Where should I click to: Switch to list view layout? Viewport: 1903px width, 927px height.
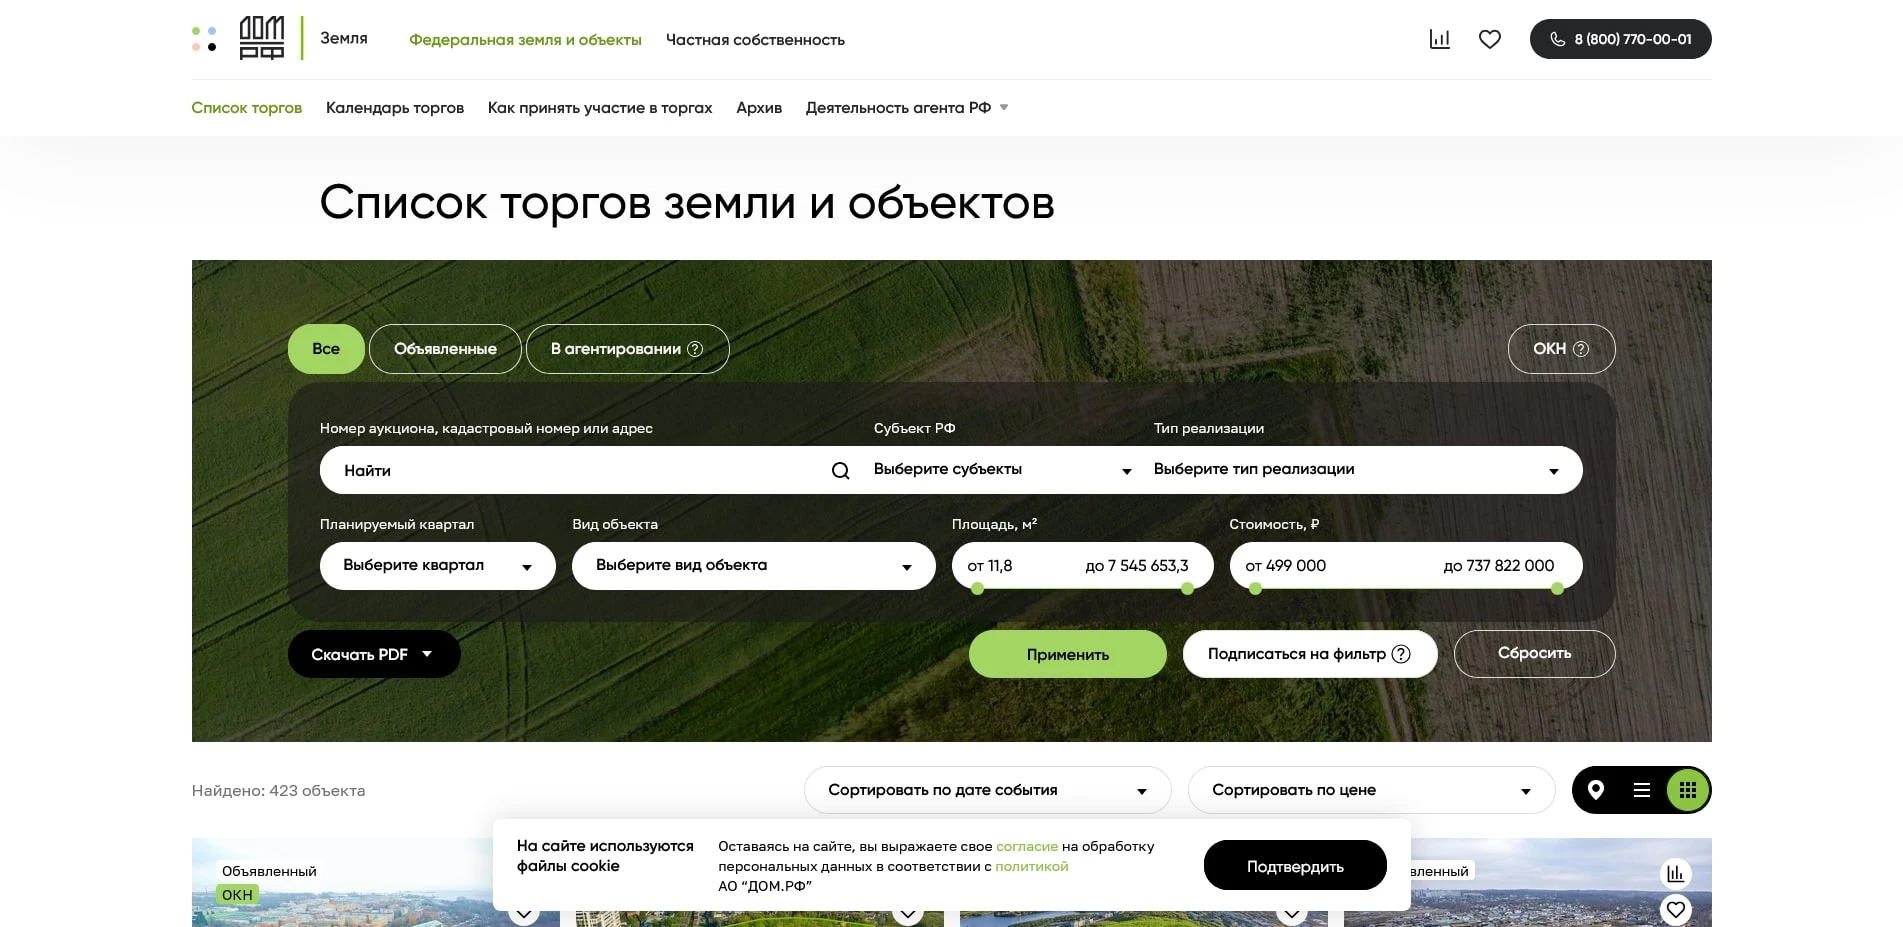(x=1641, y=790)
